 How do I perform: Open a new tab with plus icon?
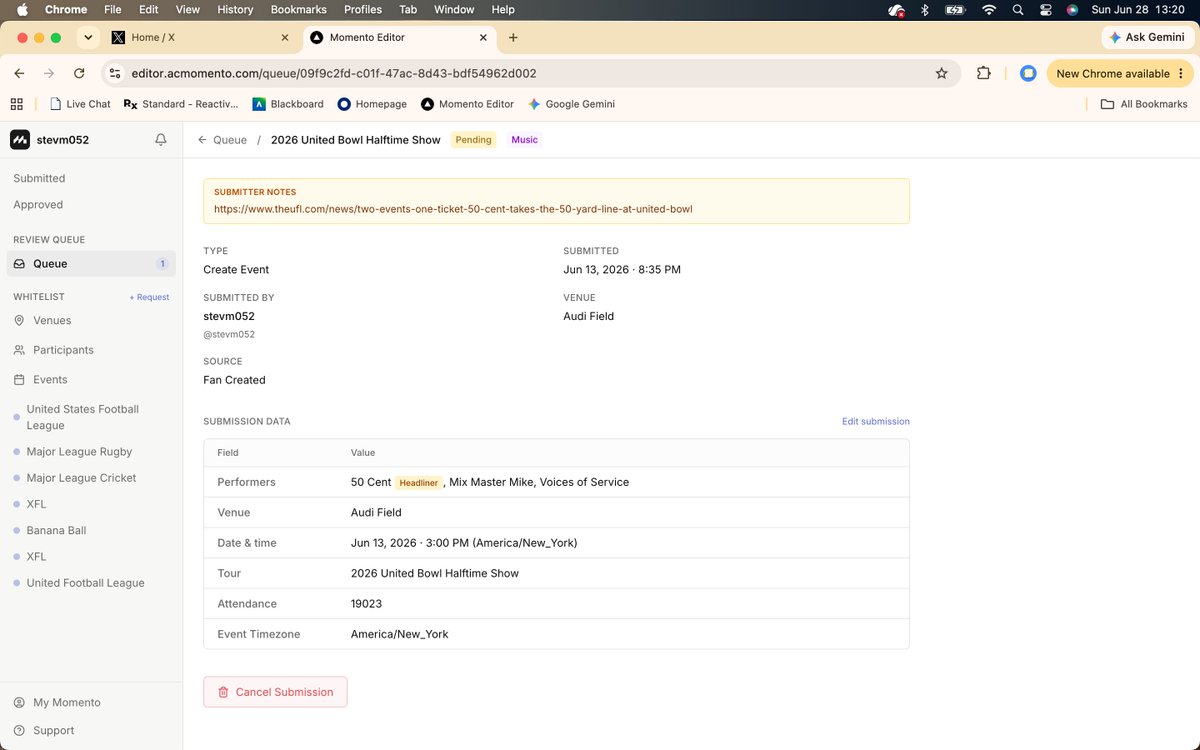513,38
